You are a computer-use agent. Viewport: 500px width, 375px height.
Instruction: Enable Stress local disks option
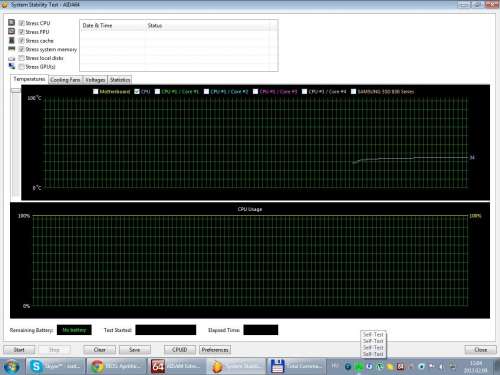[22, 58]
